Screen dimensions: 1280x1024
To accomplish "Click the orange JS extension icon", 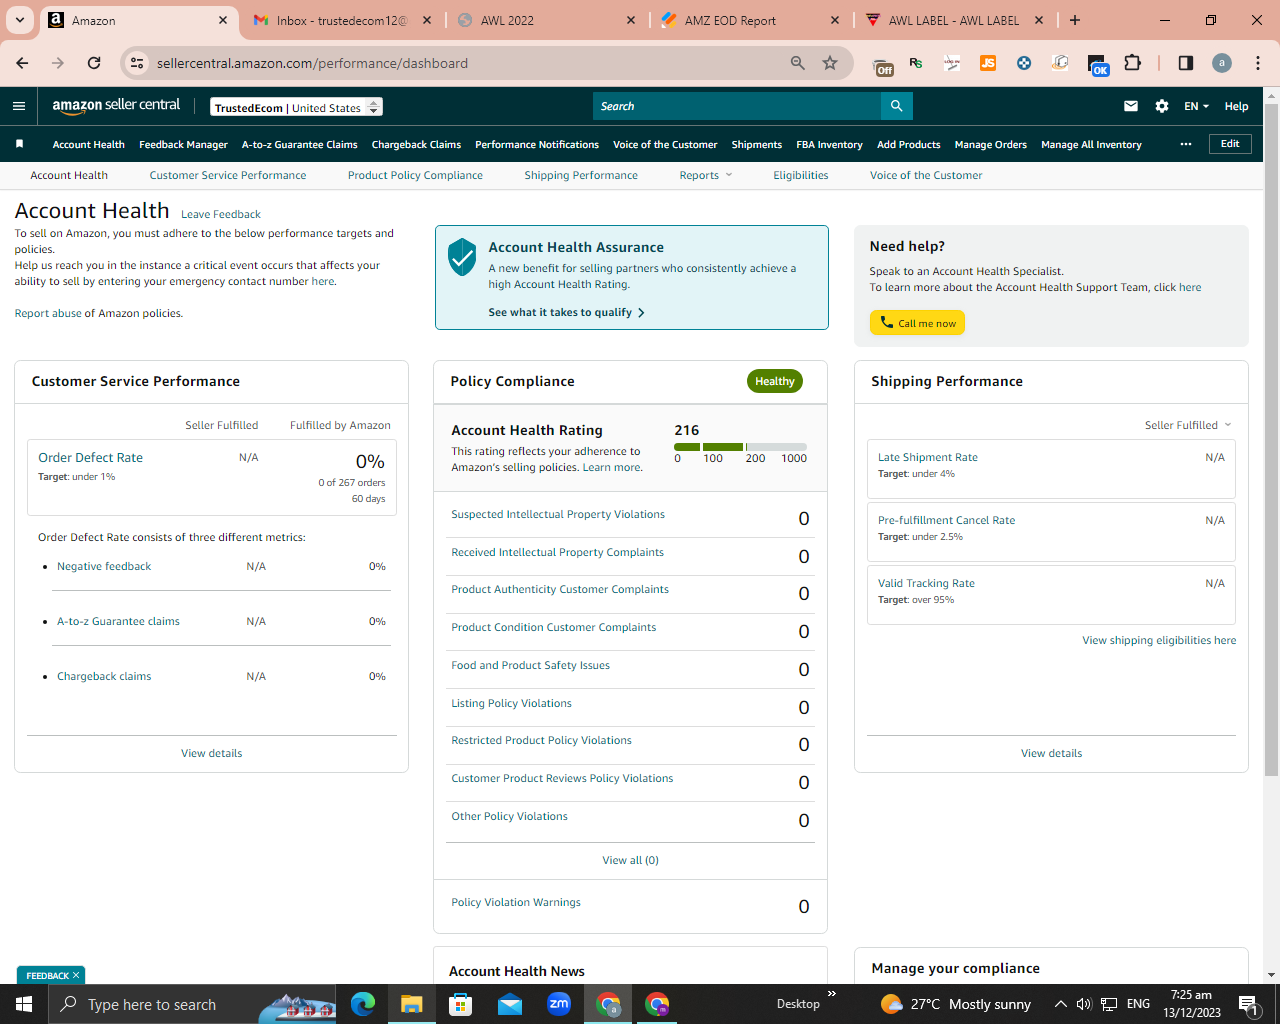I will coord(988,63).
